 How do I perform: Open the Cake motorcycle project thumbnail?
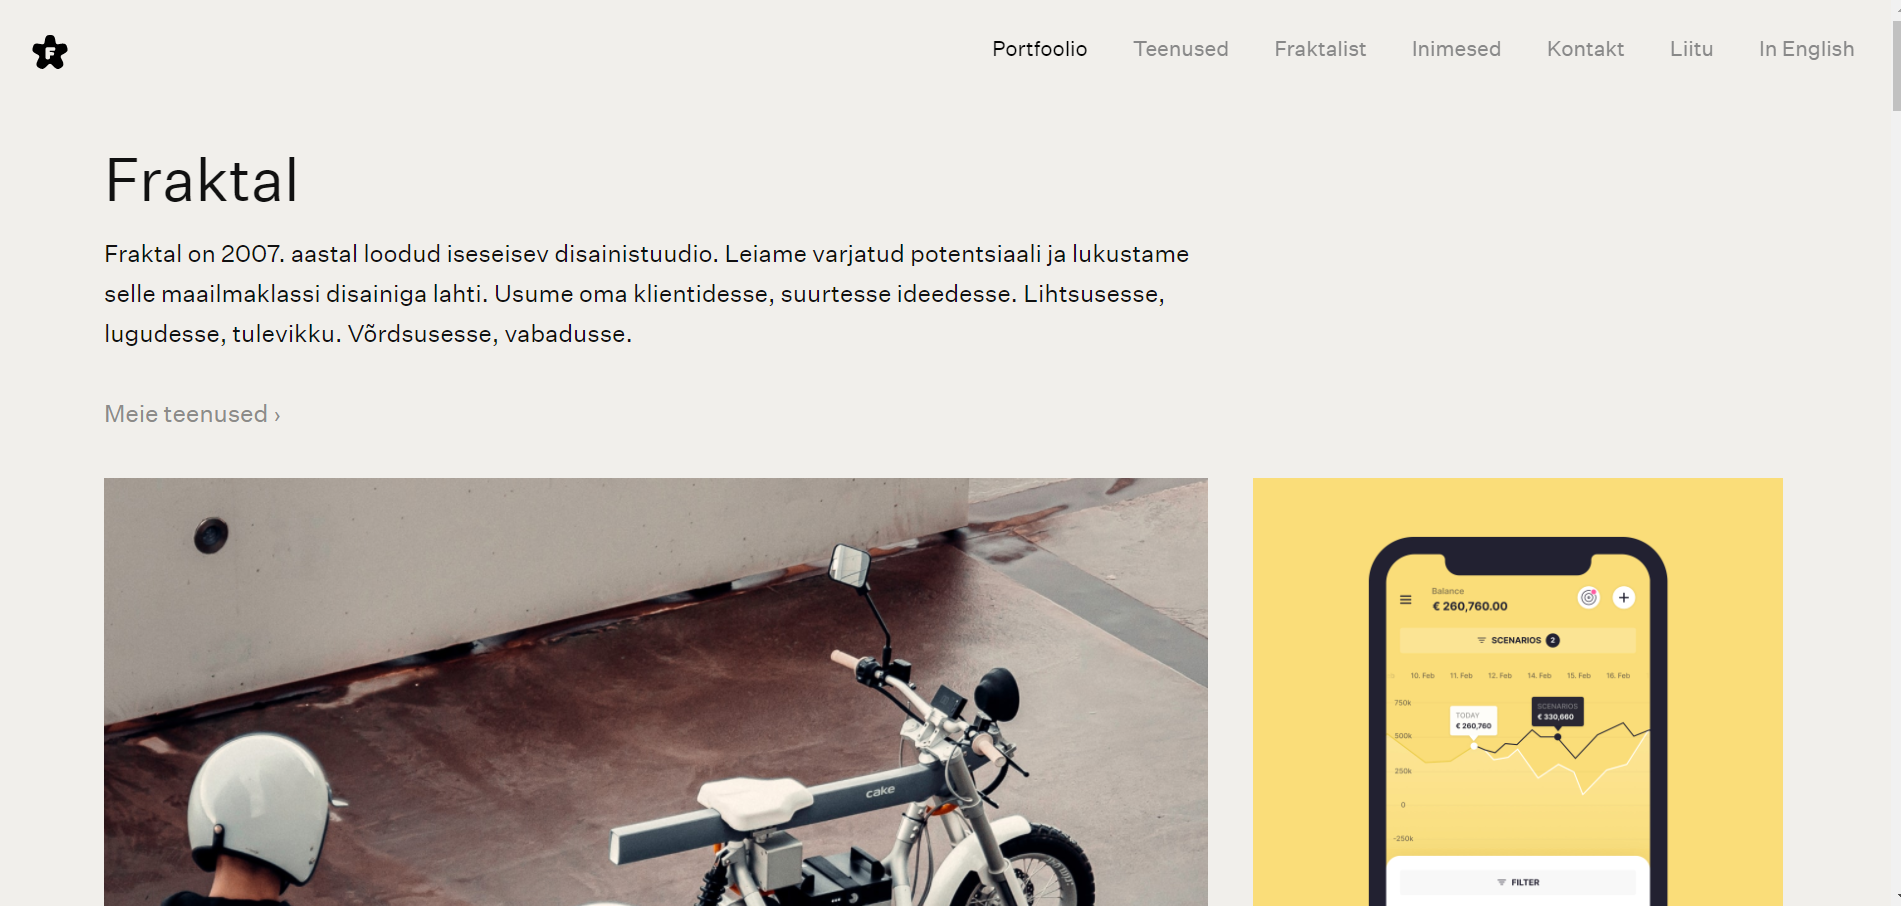(x=656, y=692)
